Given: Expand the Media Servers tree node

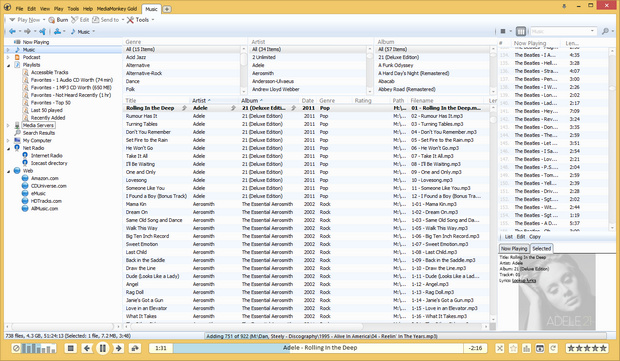Looking at the screenshot, I should coord(8,125).
